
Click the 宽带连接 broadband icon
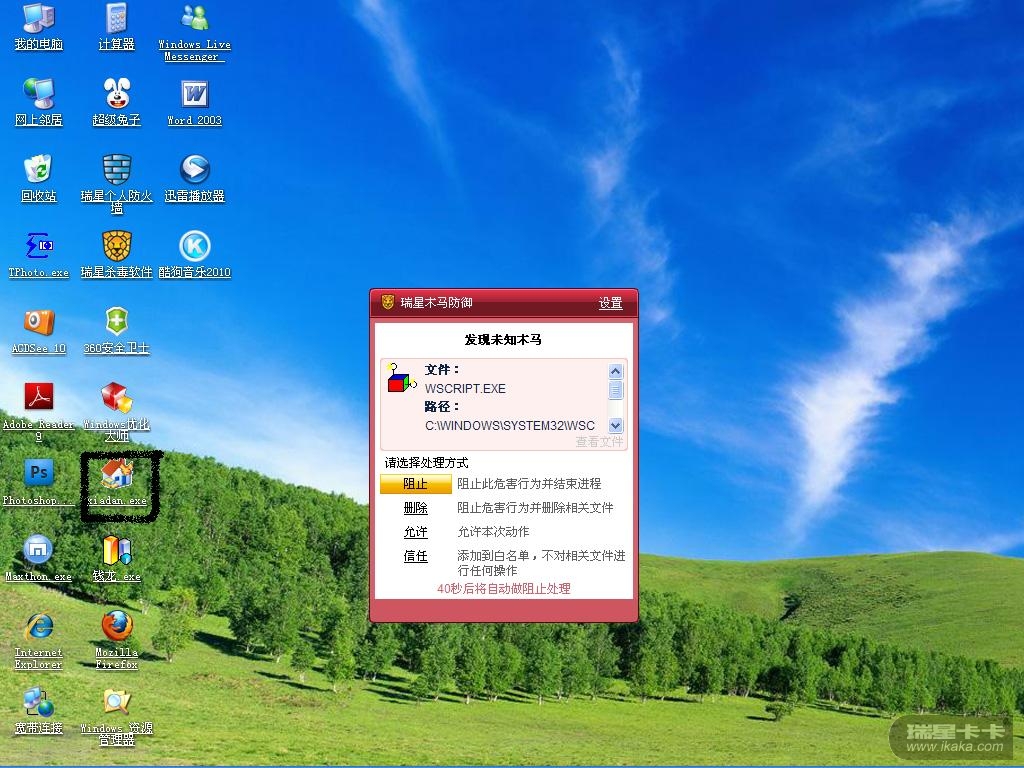39,711
